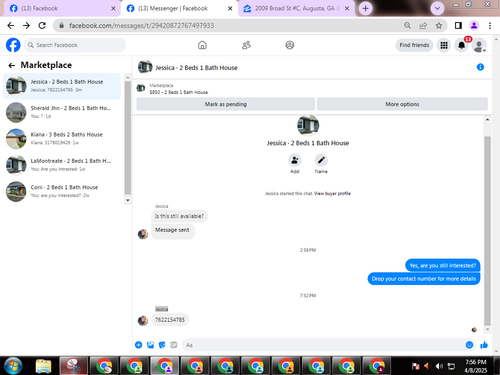Open more actions plus icon in composer
The height and width of the screenshot is (375, 500).
(139, 345)
